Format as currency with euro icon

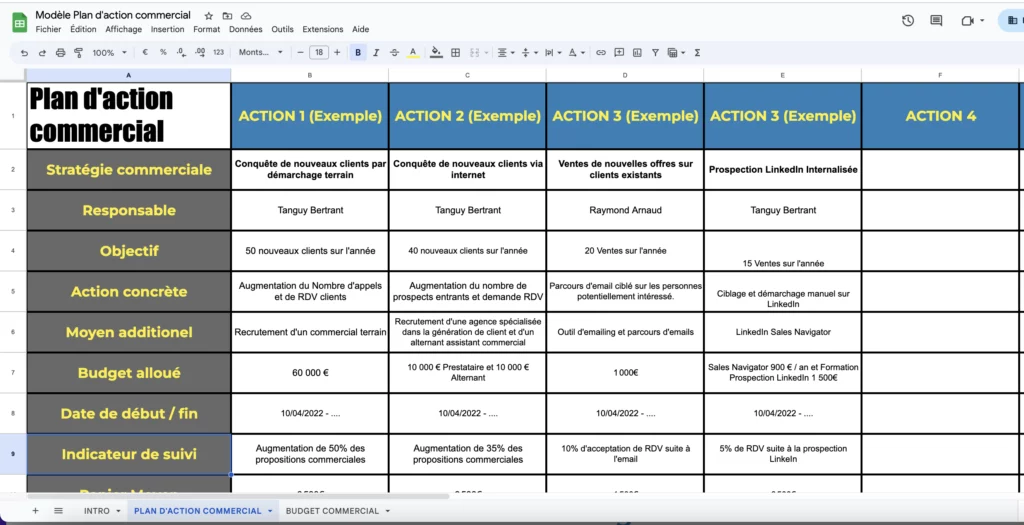point(145,53)
